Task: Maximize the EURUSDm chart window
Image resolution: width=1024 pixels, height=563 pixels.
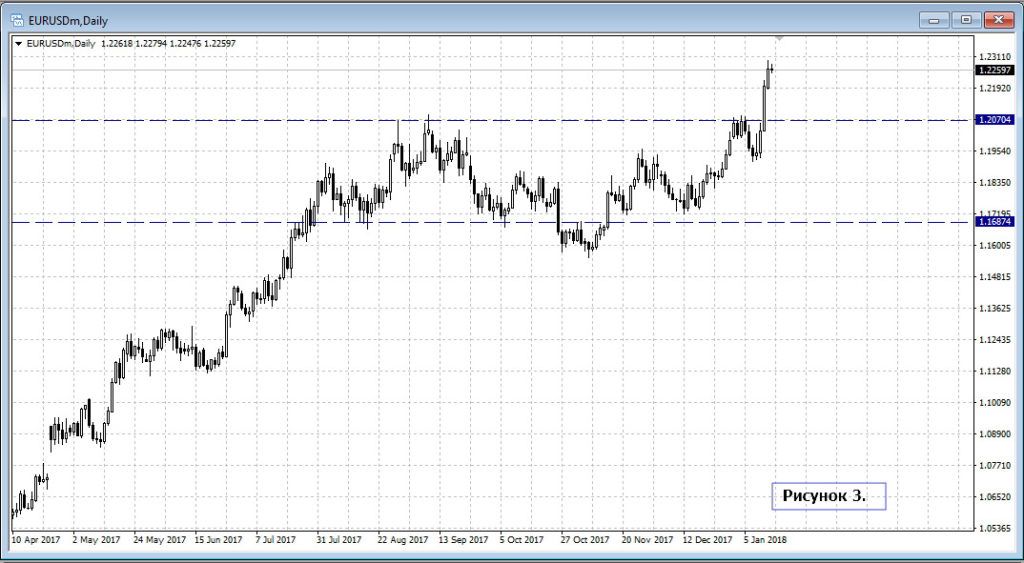Action: point(966,18)
